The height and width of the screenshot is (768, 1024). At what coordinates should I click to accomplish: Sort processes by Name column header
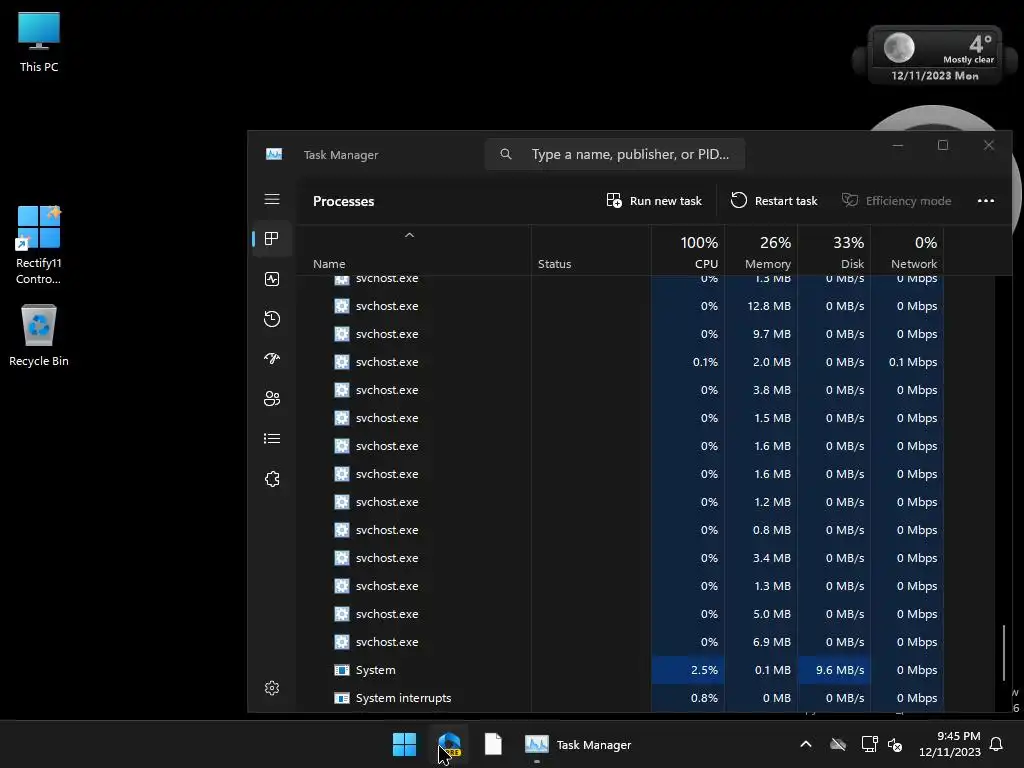tap(329, 264)
